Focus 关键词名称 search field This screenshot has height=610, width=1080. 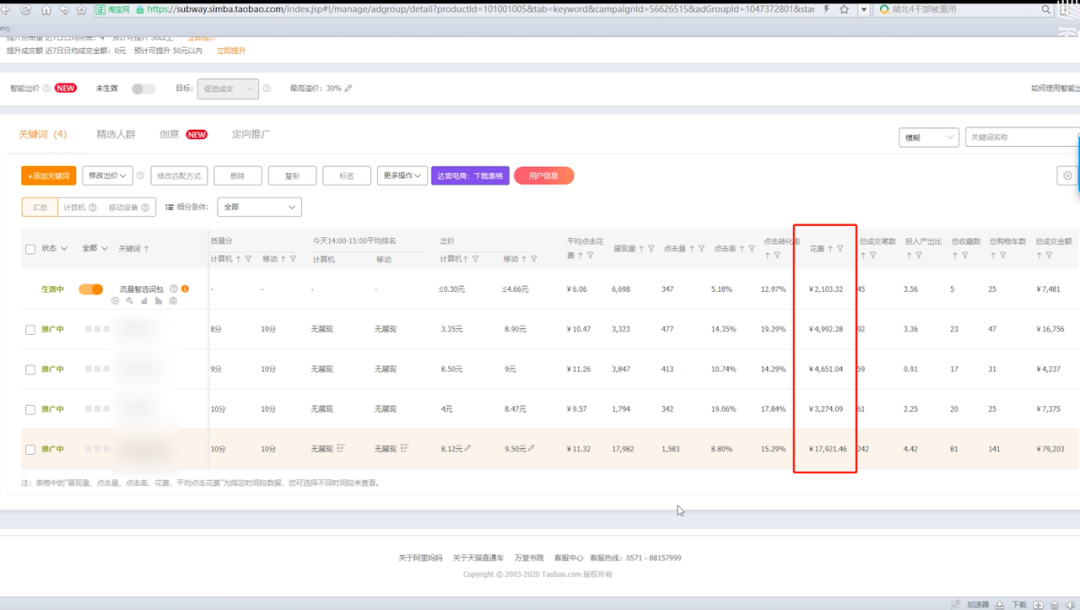tap(1022, 138)
